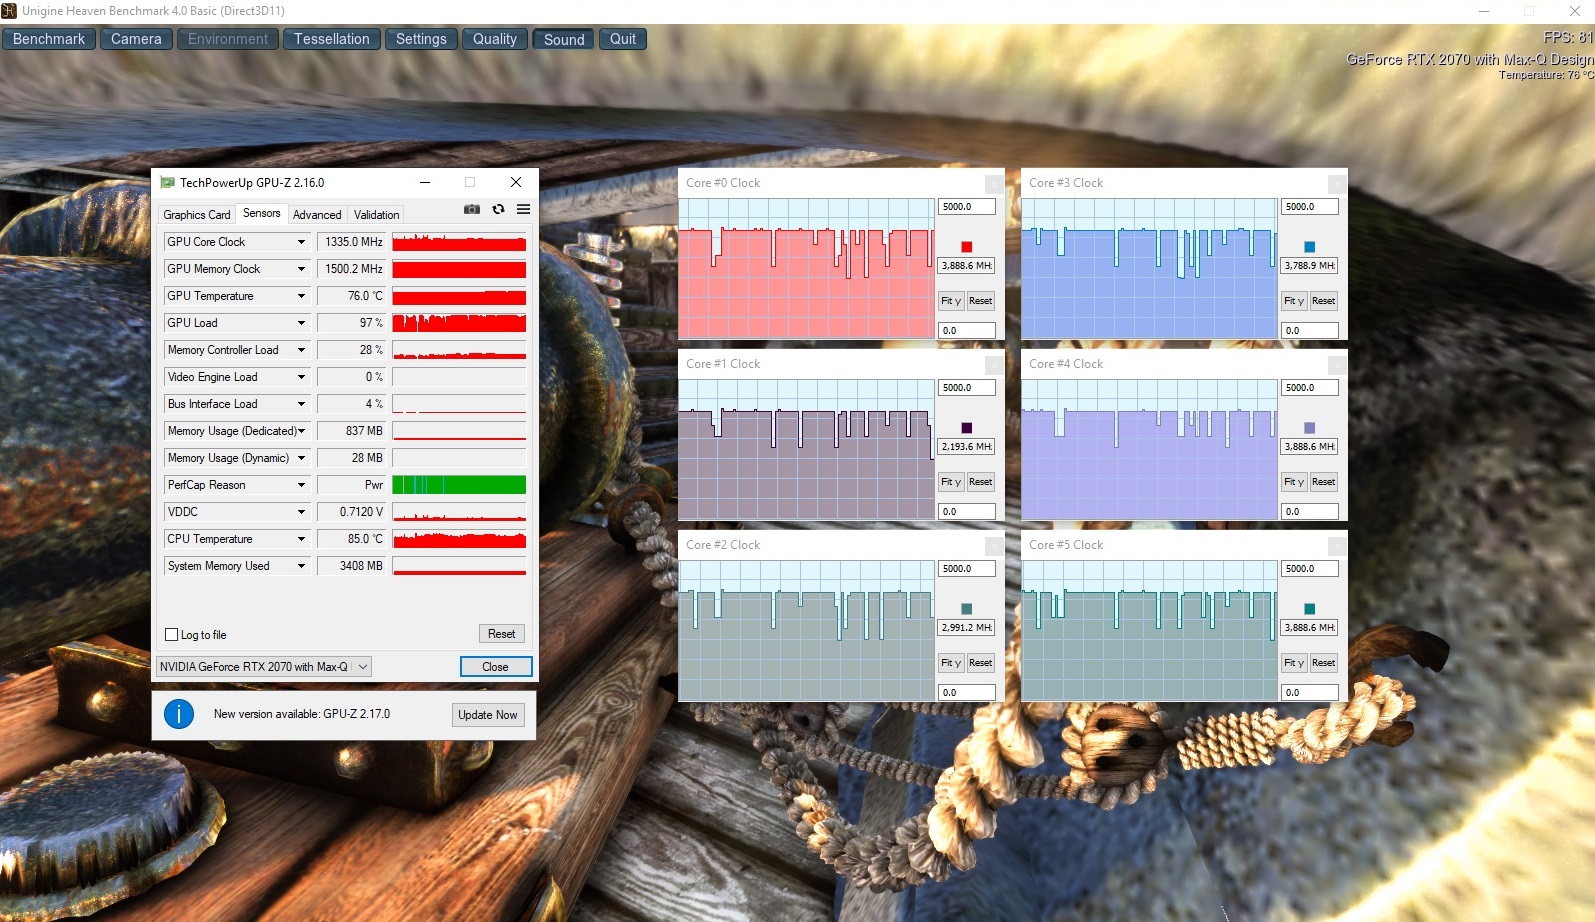Viewport: 1595px width, 922px height.
Task: Click the GPU Load sensor graph
Action: [459, 323]
